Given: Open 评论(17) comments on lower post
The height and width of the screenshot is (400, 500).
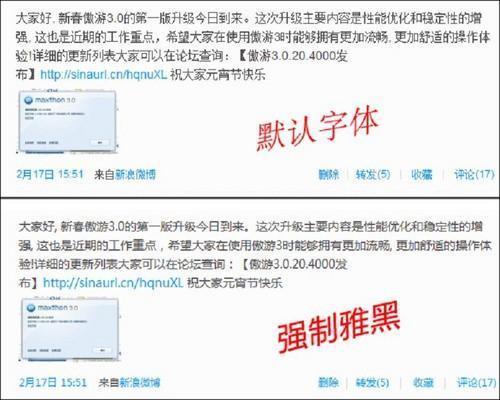Looking at the screenshot, I should coord(476,382).
